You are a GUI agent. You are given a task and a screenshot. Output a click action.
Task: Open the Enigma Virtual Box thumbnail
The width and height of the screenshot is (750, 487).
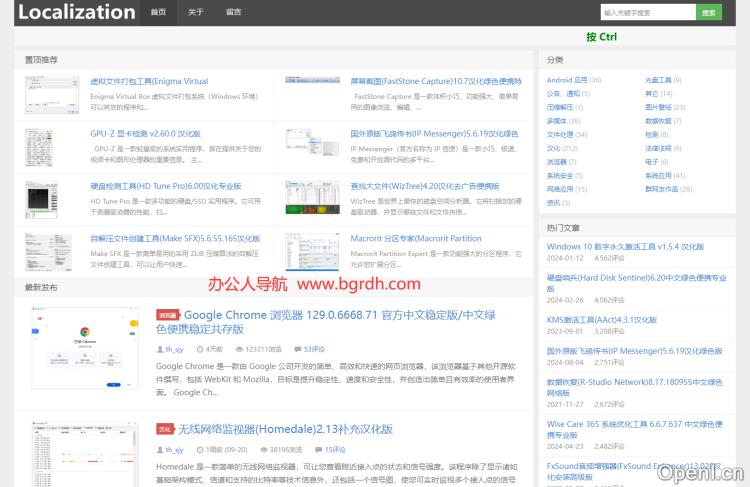coord(52,95)
